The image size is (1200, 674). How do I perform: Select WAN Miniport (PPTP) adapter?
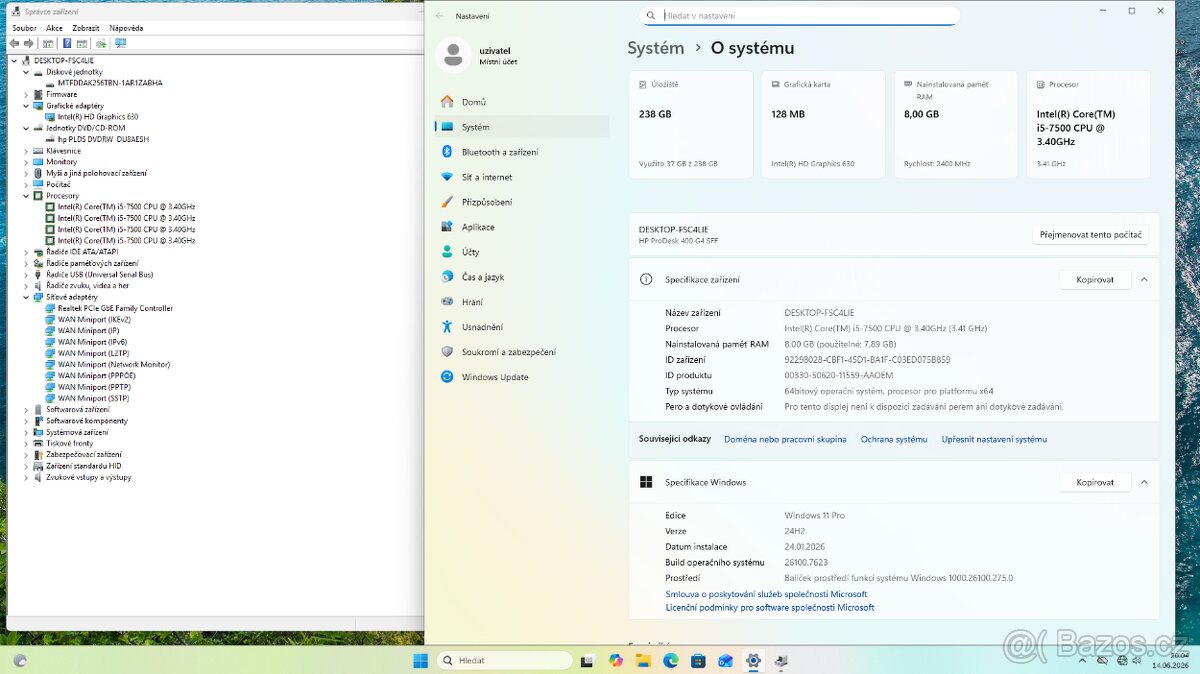click(94, 387)
